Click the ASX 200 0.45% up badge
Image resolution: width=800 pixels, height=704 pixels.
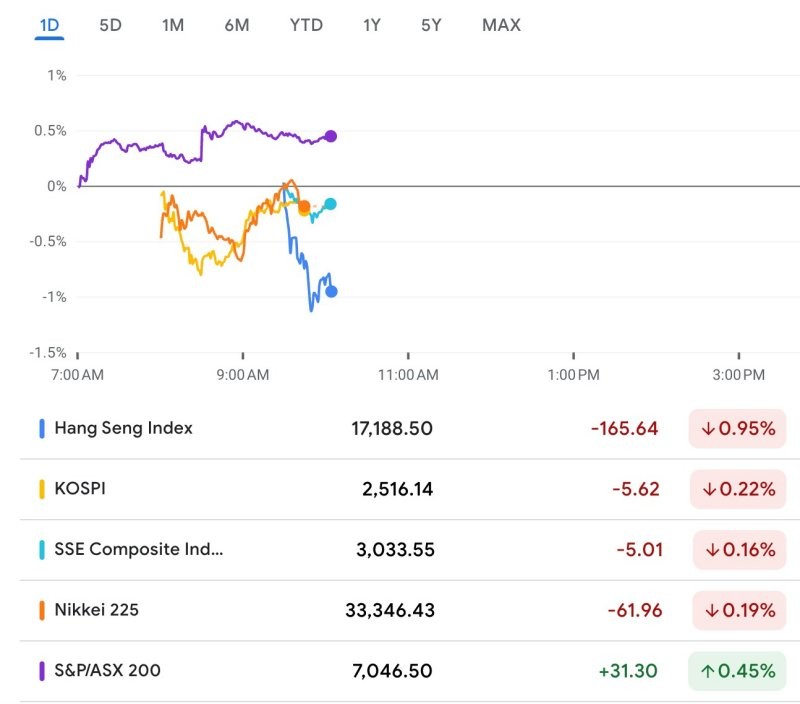pyautogui.click(x=737, y=671)
